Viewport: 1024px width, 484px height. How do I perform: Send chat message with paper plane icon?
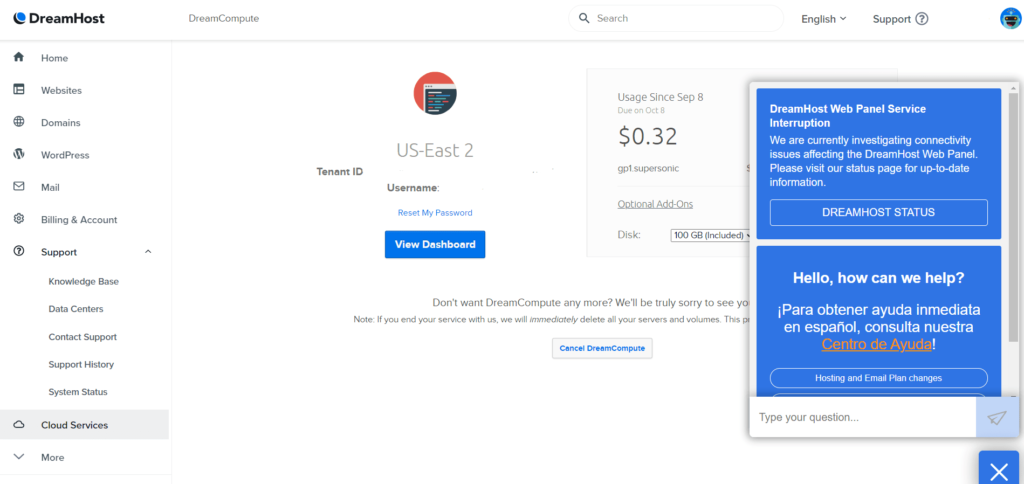(x=997, y=417)
